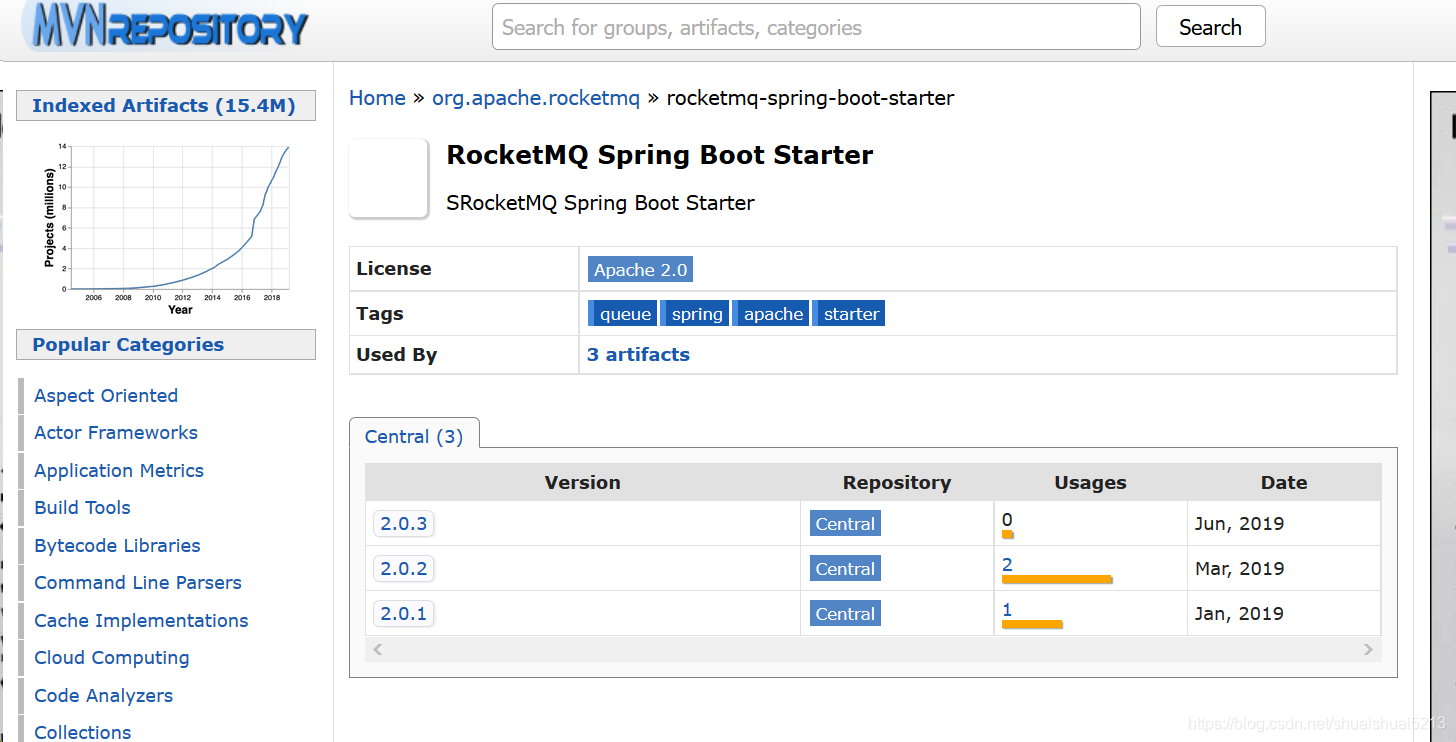The height and width of the screenshot is (742, 1456).
Task: Open the 3 artifacts used-by link
Action: click(638, 354)
